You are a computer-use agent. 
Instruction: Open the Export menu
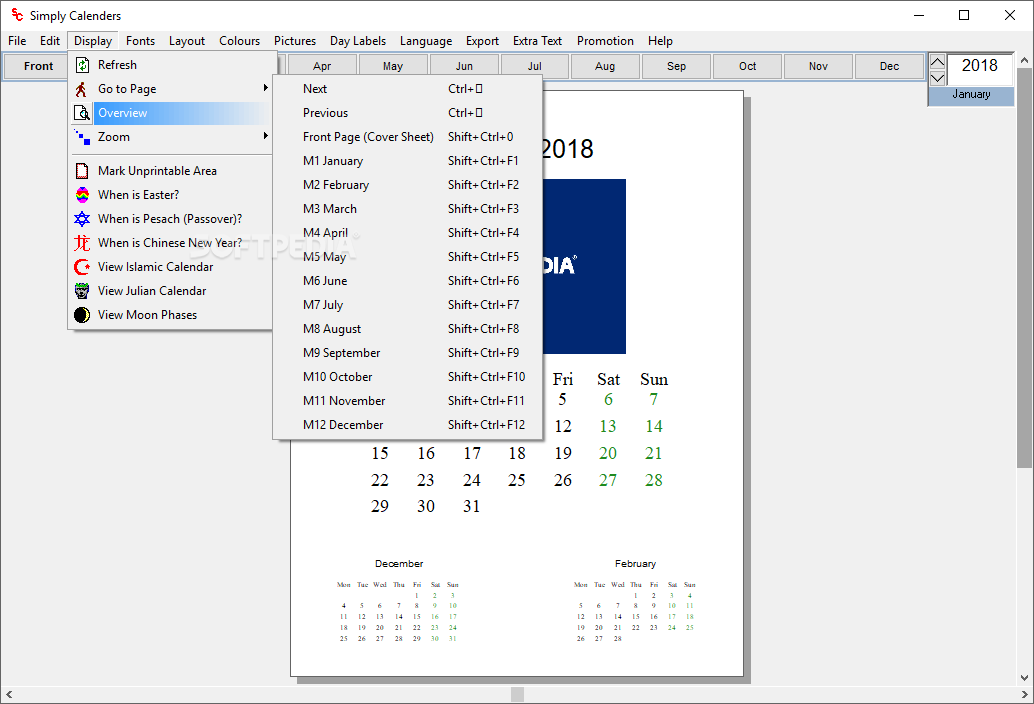click(x=482, y=41)
